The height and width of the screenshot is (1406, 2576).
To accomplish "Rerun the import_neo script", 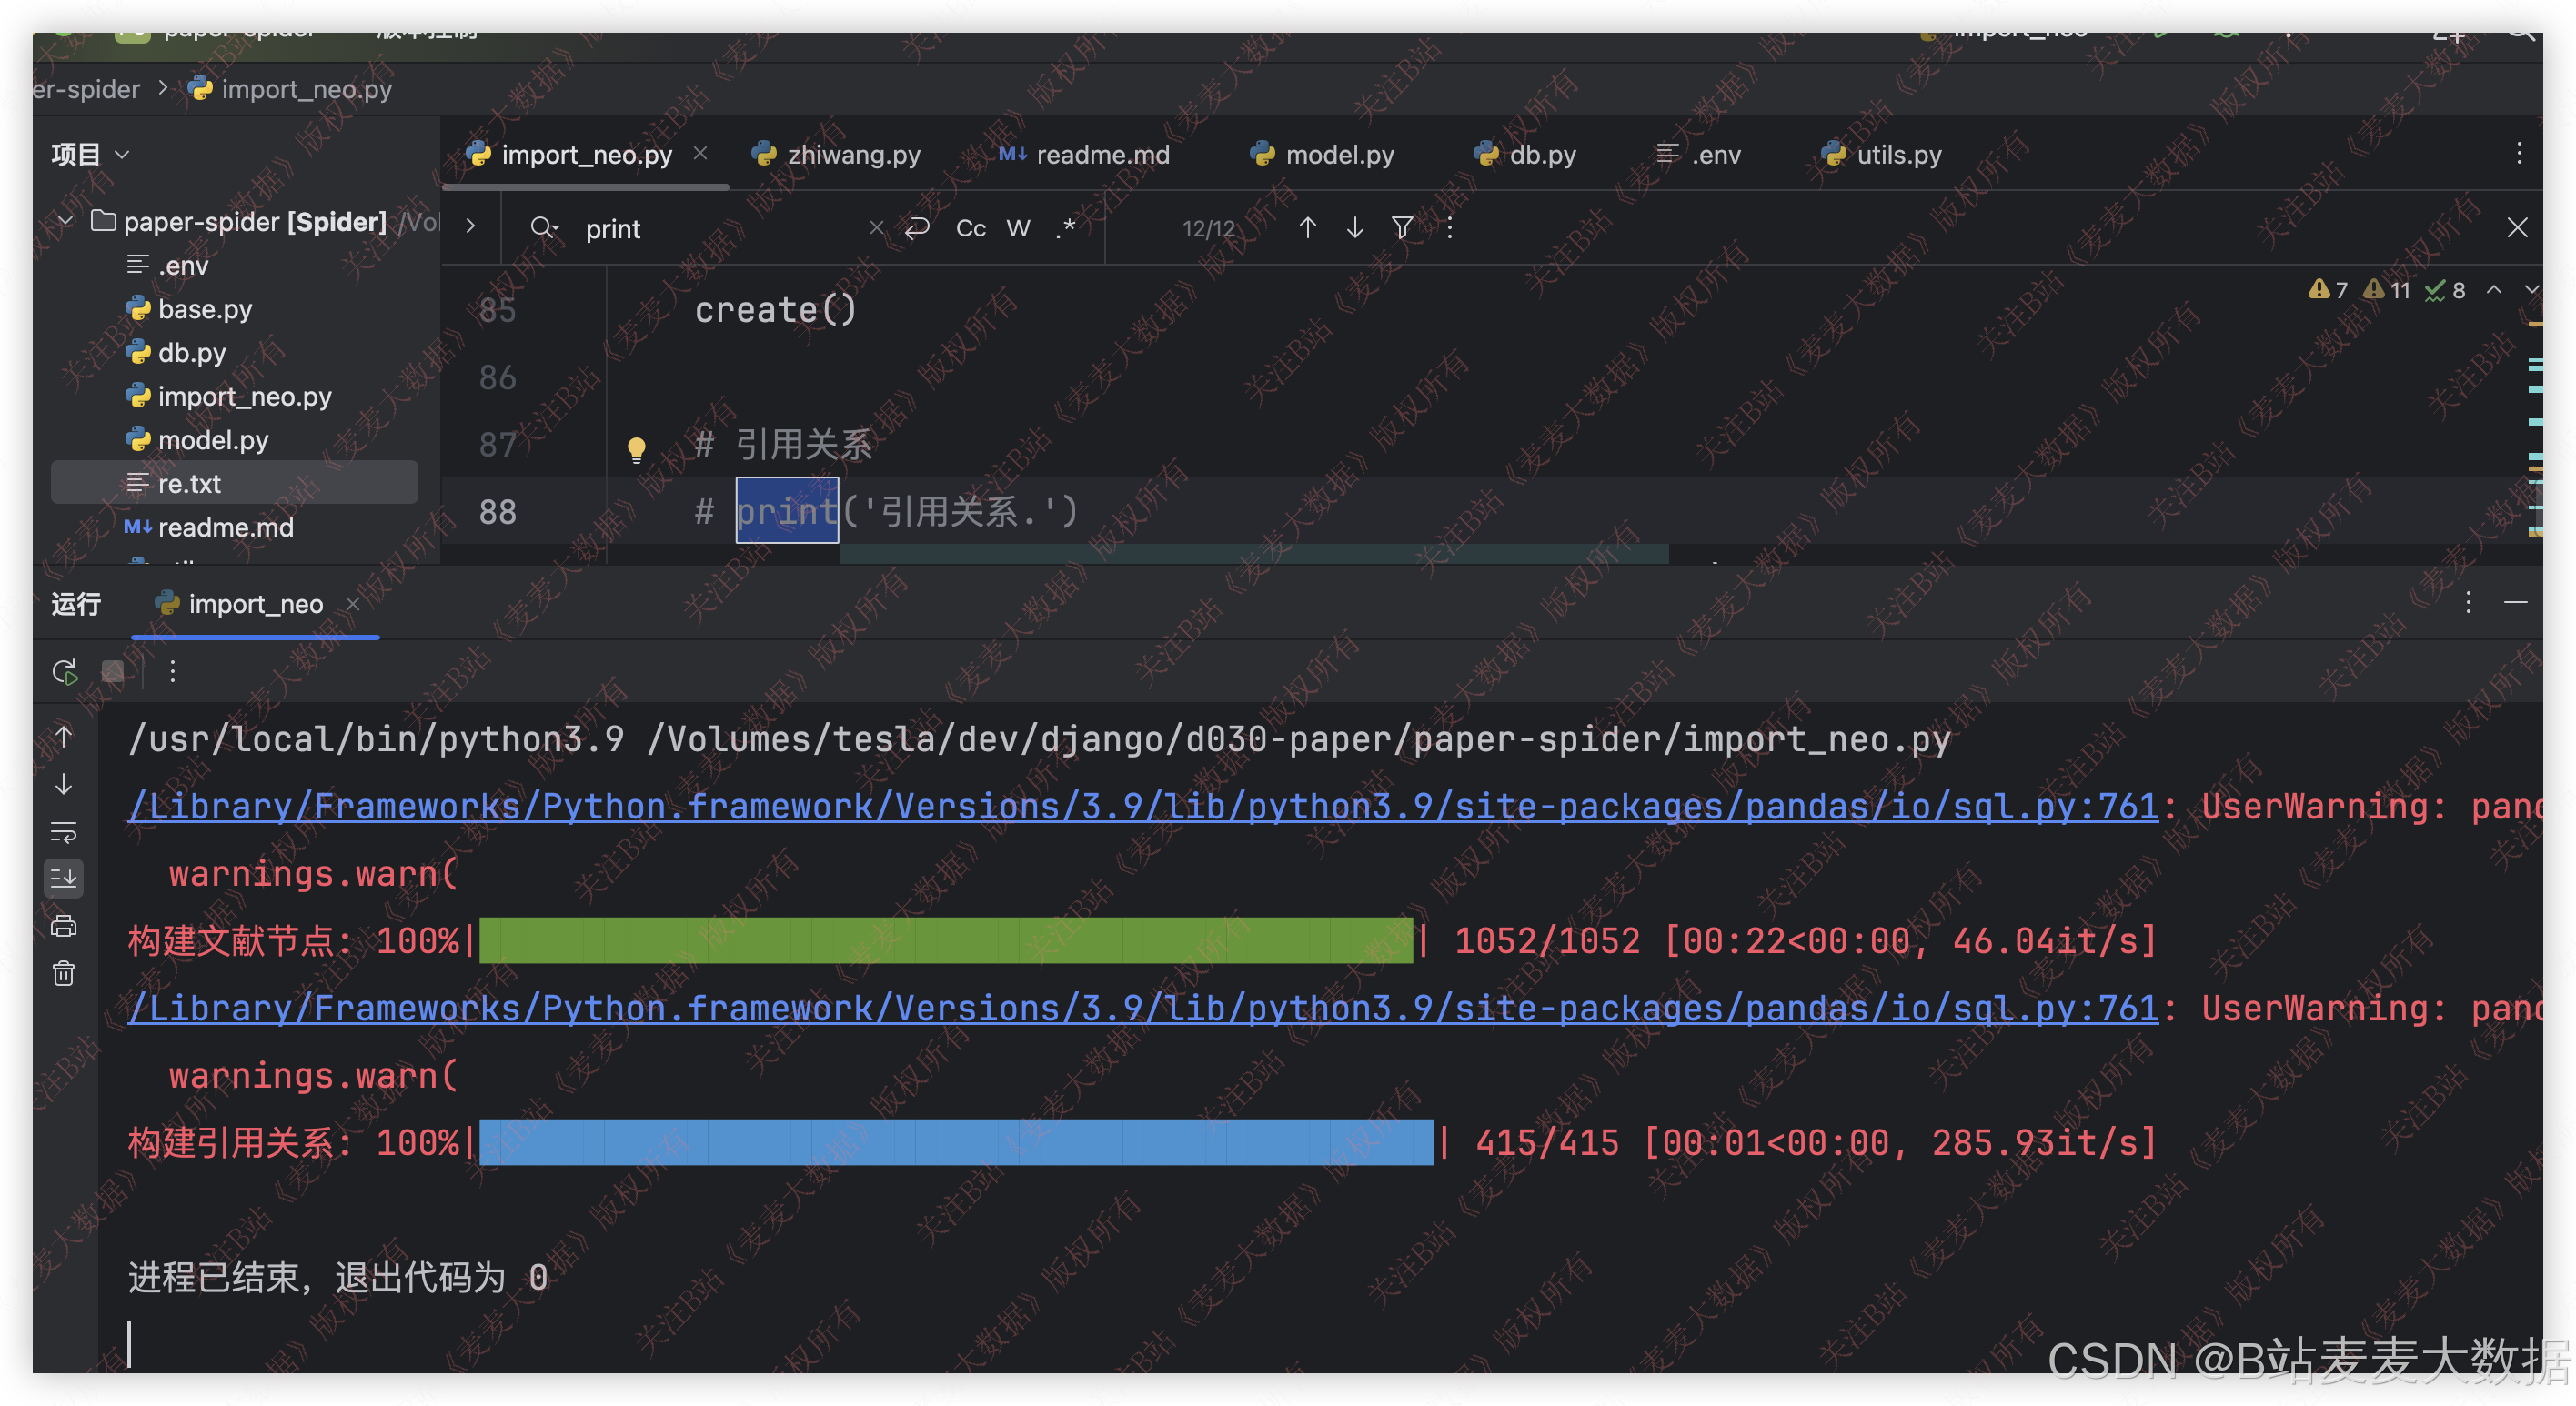I will coord(65,671).
